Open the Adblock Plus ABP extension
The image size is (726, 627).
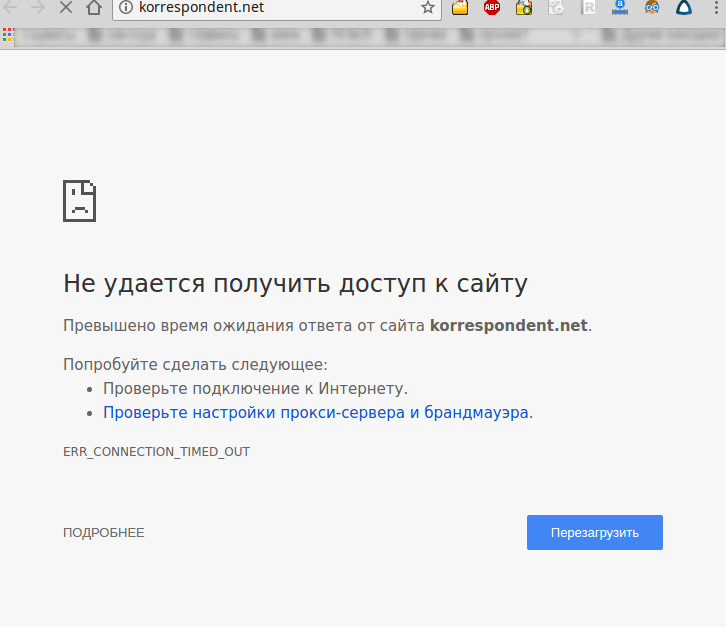coord(492,7)
